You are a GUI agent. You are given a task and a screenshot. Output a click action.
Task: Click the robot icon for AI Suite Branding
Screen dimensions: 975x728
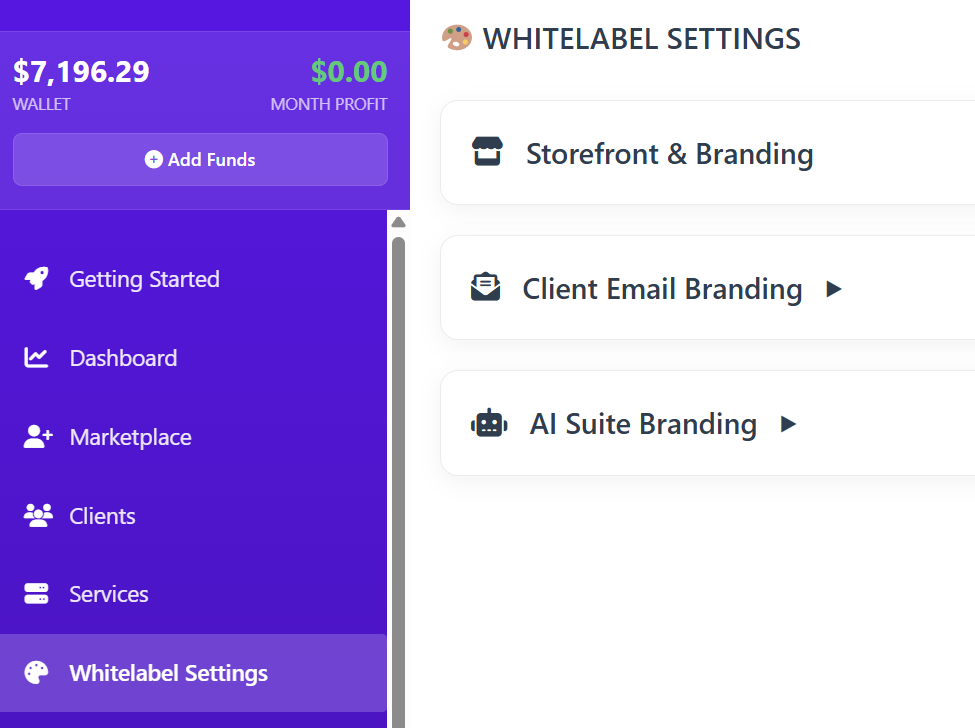tap(489, 424)
